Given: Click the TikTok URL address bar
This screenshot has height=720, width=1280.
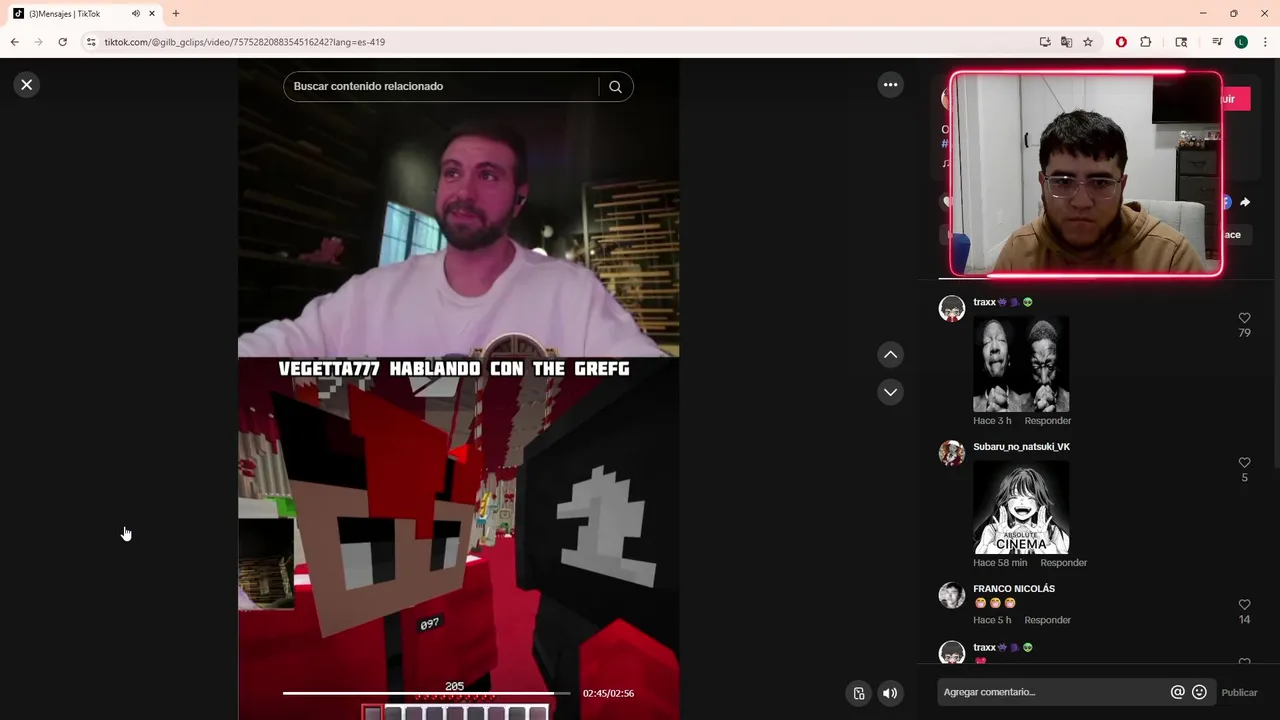Looking at the screenshot, I should point(245,42).
